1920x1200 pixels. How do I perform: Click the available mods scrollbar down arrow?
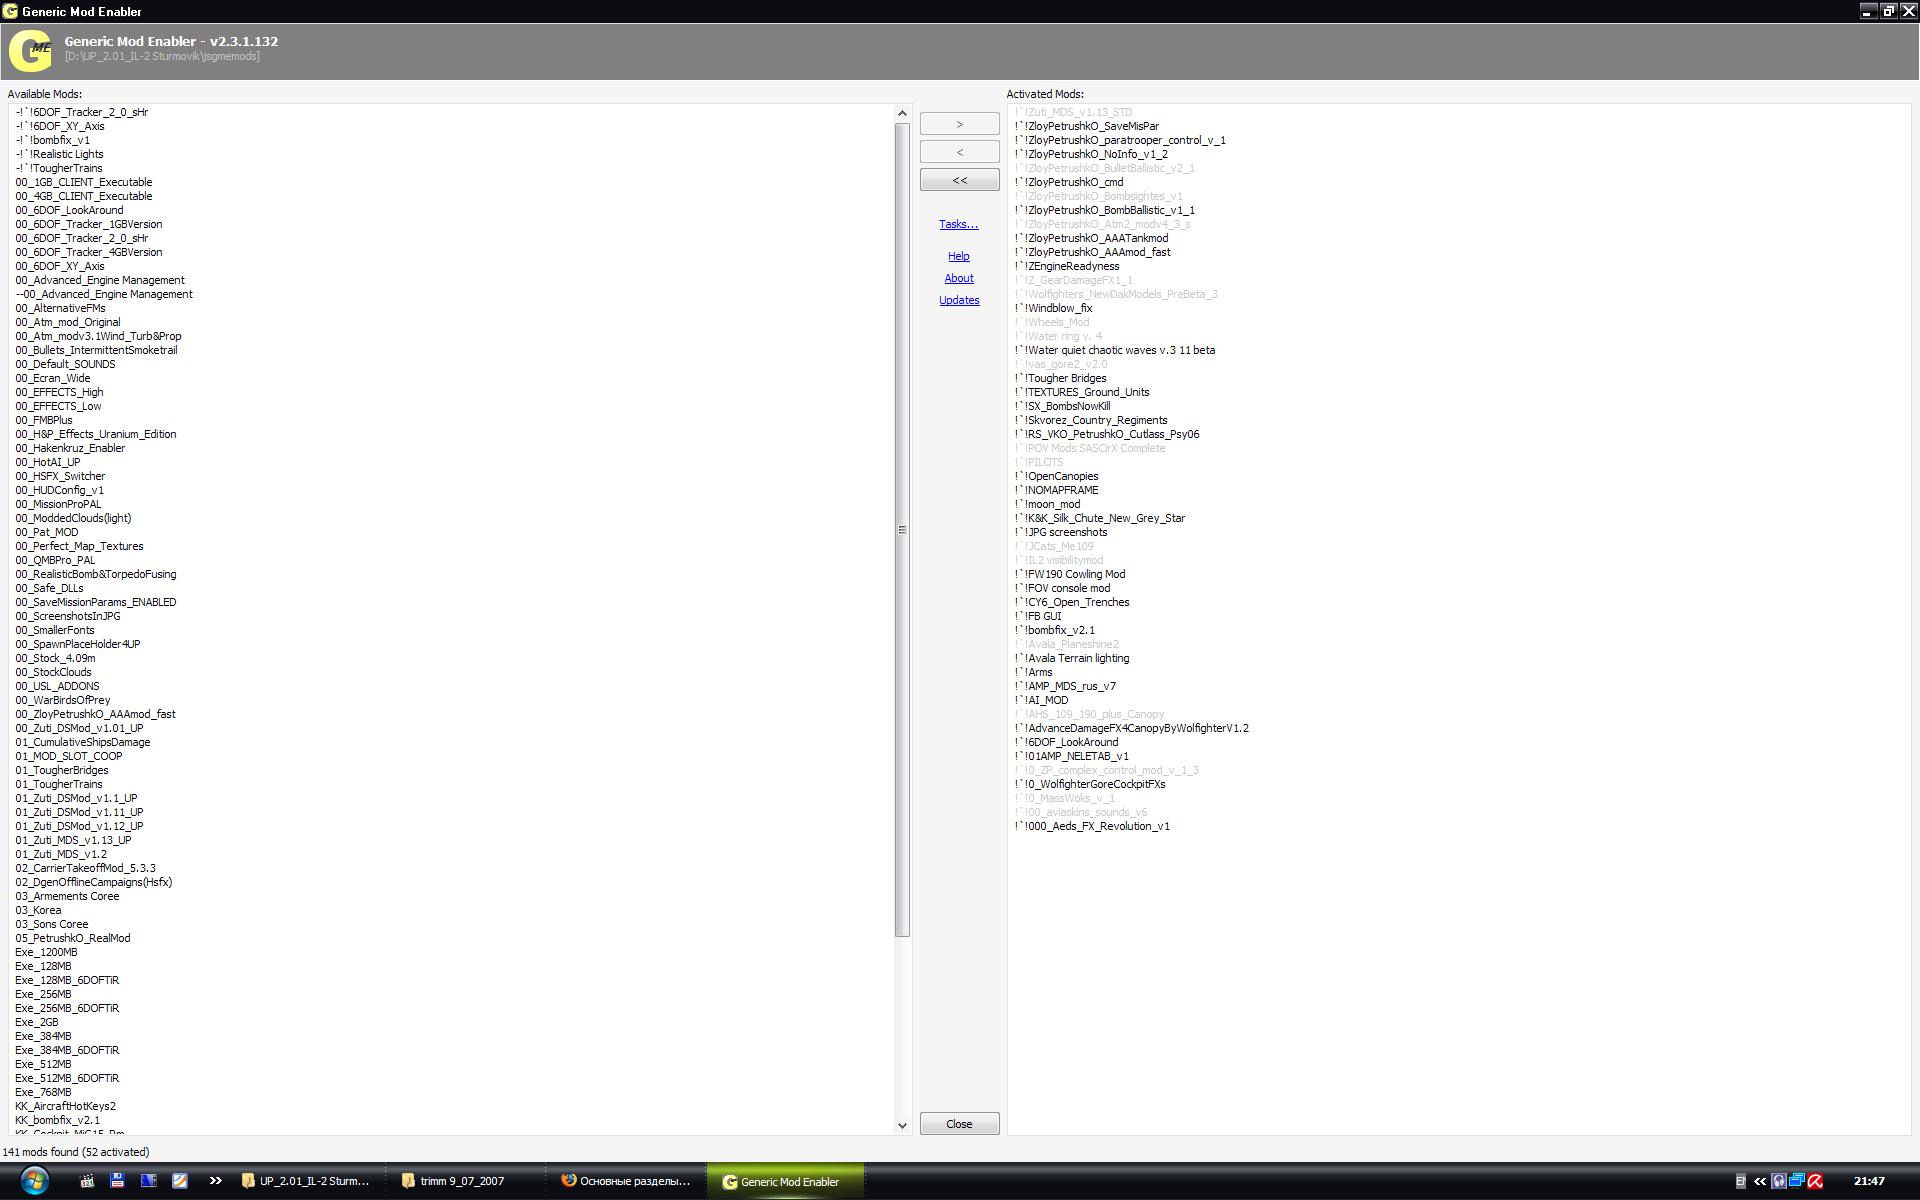[902, 1125]
